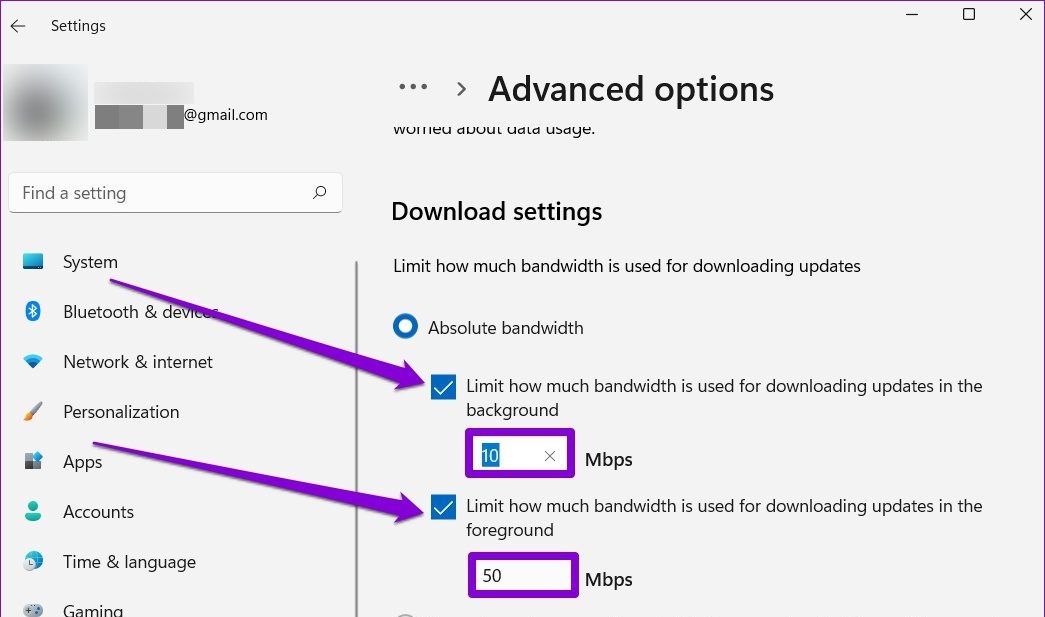Viewport: 1045px width, 617px height.
Task: Click the Download settings heading
Action: pyautogui.click(x=497, y=211)
